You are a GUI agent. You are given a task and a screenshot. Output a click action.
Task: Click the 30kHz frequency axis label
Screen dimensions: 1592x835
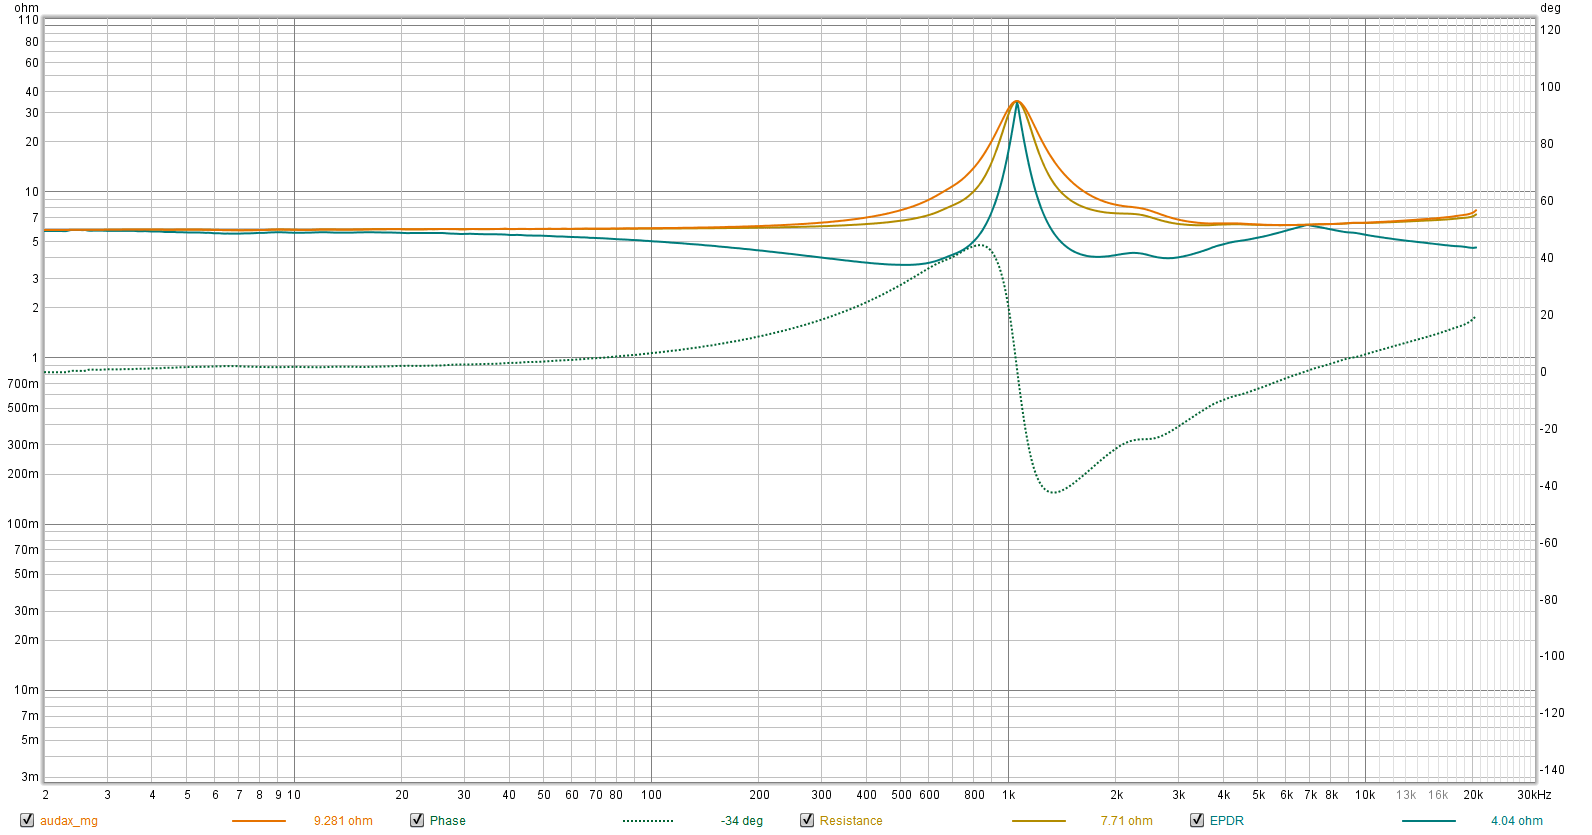pyautogui.click(x=1534, y=795)
